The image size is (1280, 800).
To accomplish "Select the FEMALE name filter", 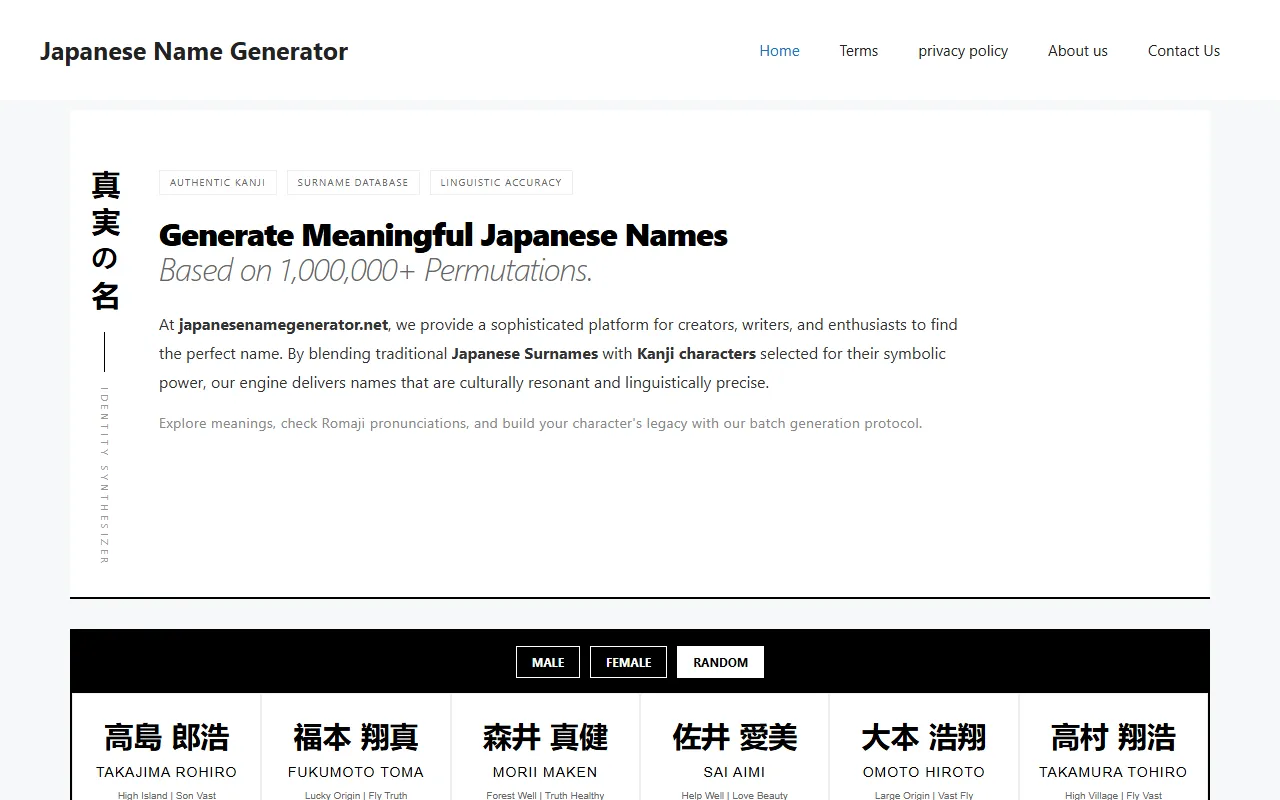I will point(628,662).
